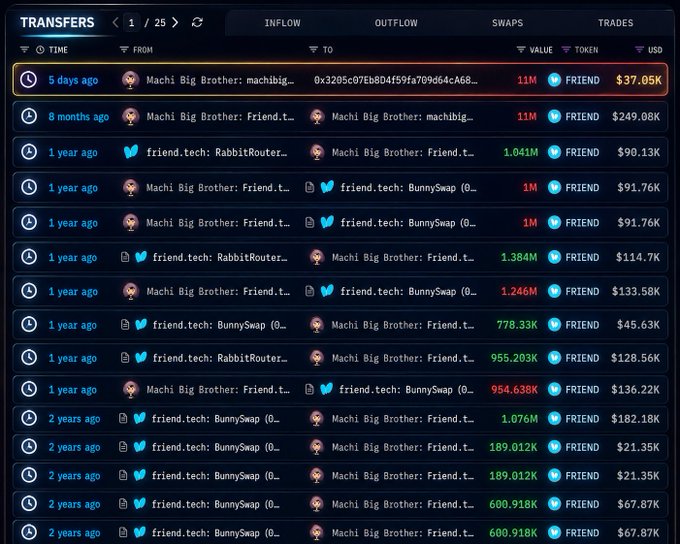The height and width of the screenshot is (544, 680).
Task: Click the 1.076M value
Action: (x=519, y=419)
